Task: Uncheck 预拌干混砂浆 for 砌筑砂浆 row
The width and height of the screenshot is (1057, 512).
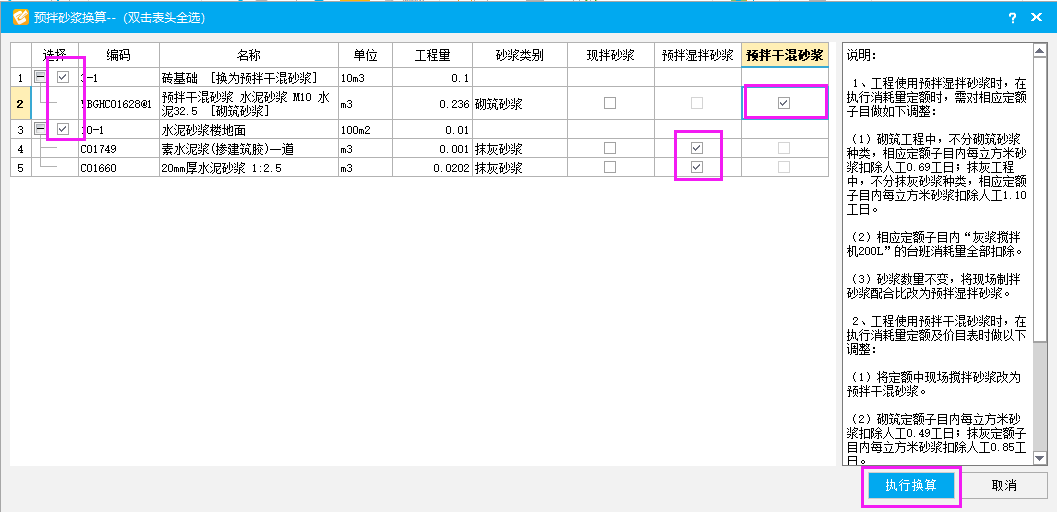Action: 784,103
